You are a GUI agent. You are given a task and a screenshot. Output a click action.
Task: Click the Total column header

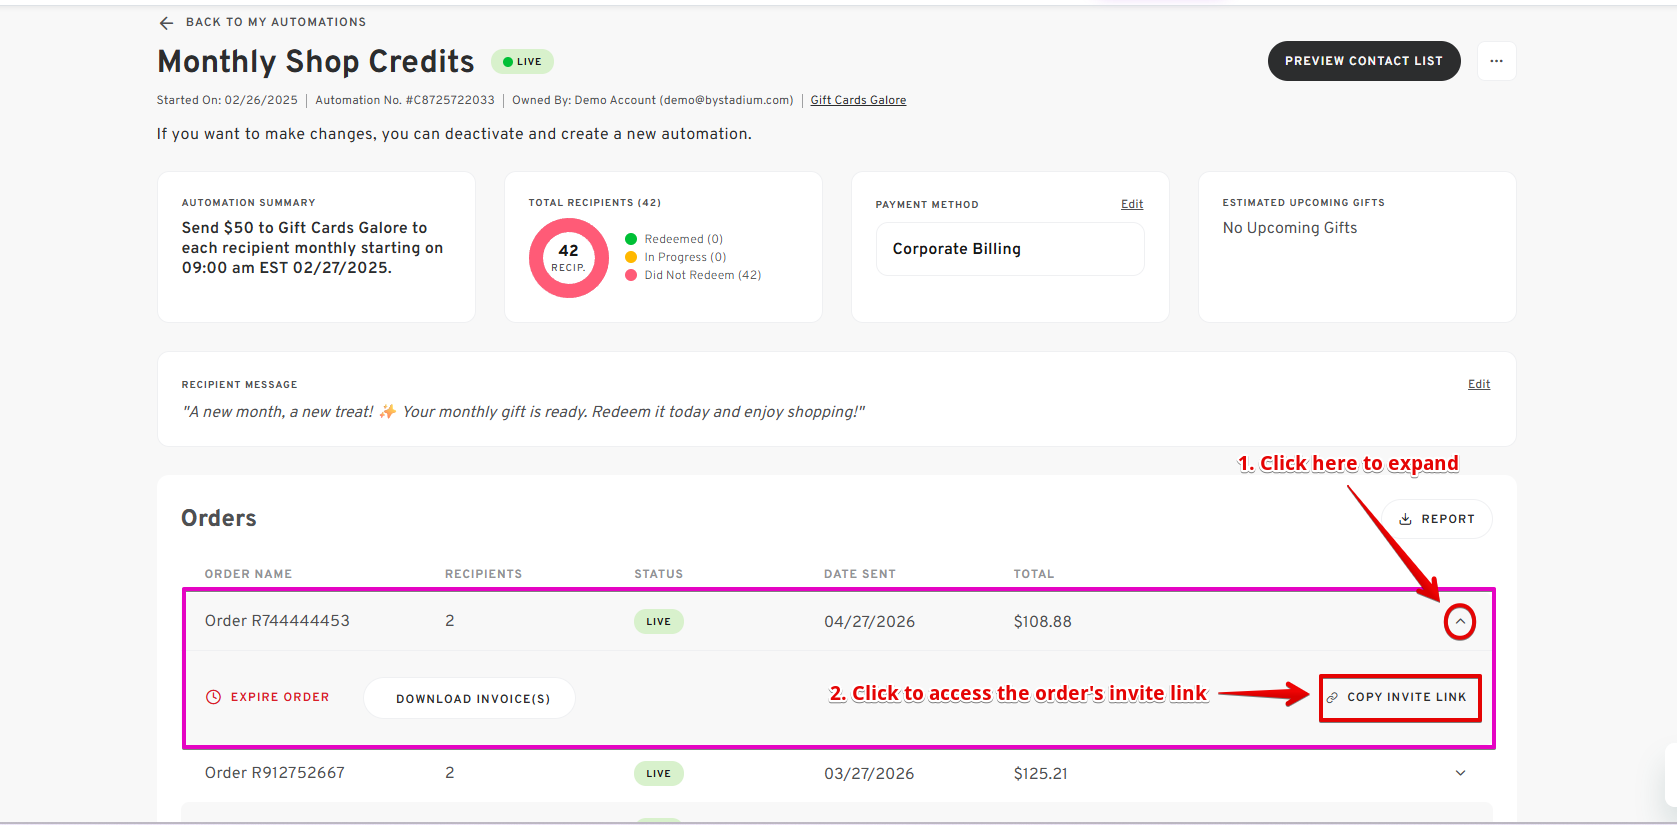(1033, 574)
